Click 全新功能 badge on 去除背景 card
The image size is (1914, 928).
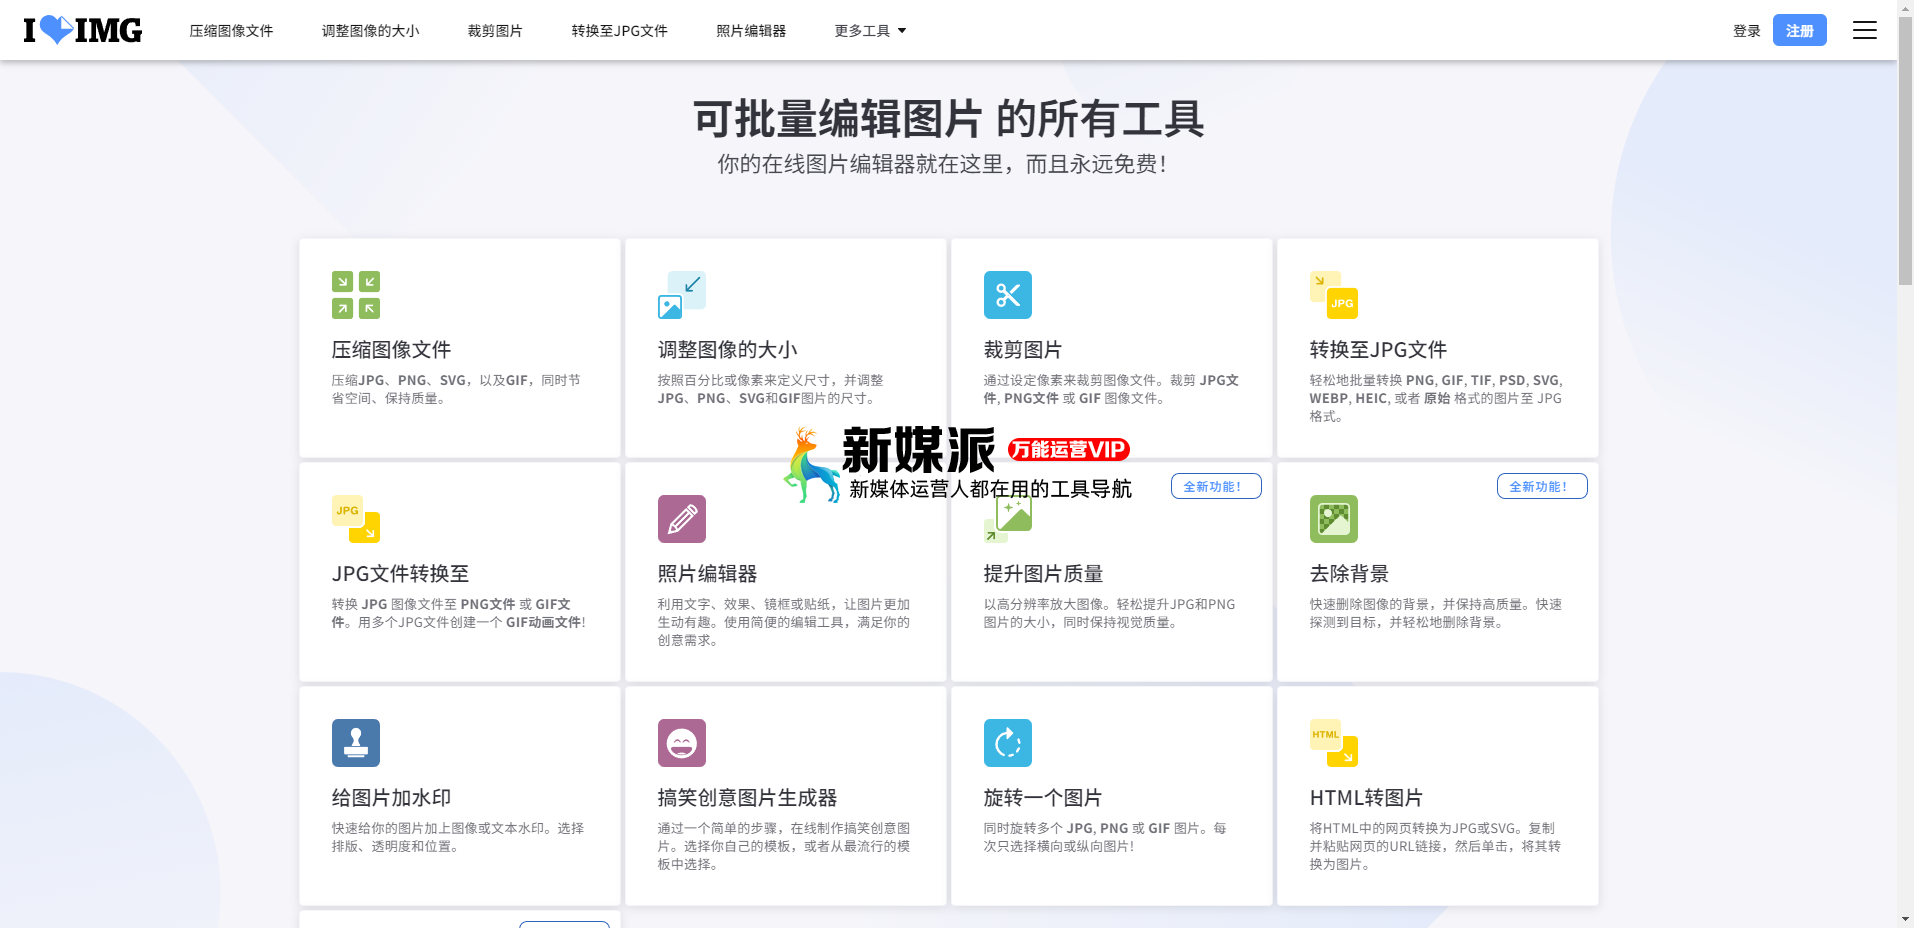[x=1542, y=486]
